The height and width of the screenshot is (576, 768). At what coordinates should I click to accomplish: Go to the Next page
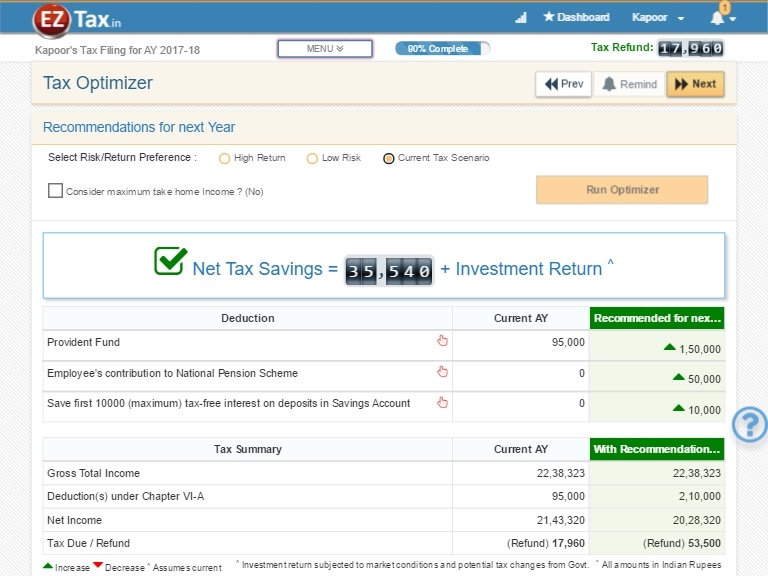pyautogui.click(x=695, y=84)
